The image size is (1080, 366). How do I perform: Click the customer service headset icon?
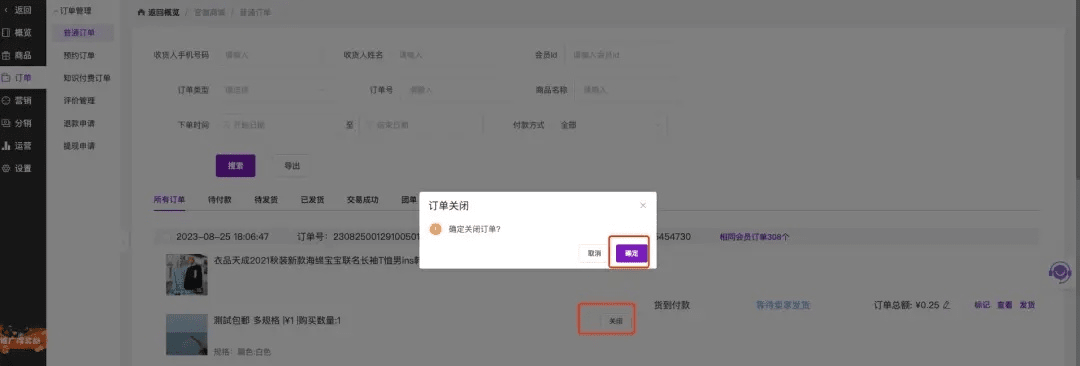(x=1059, y=272)
